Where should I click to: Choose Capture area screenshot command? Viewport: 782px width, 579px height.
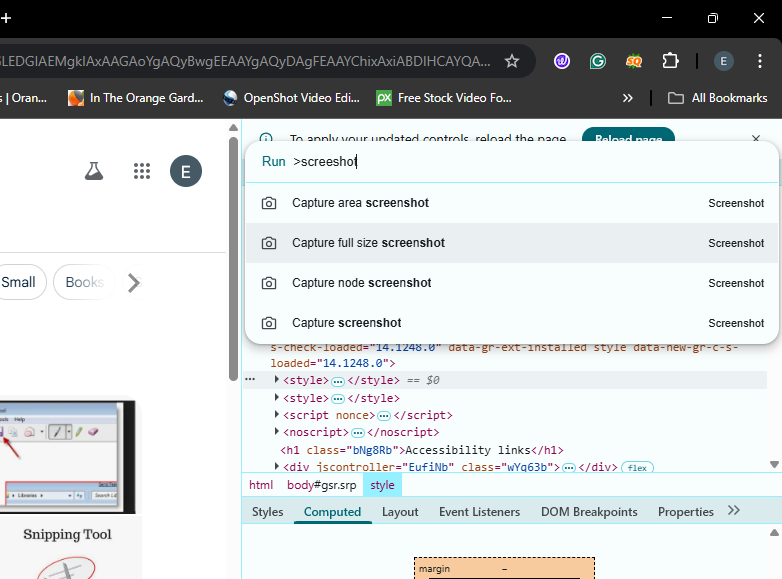[512, 203]
